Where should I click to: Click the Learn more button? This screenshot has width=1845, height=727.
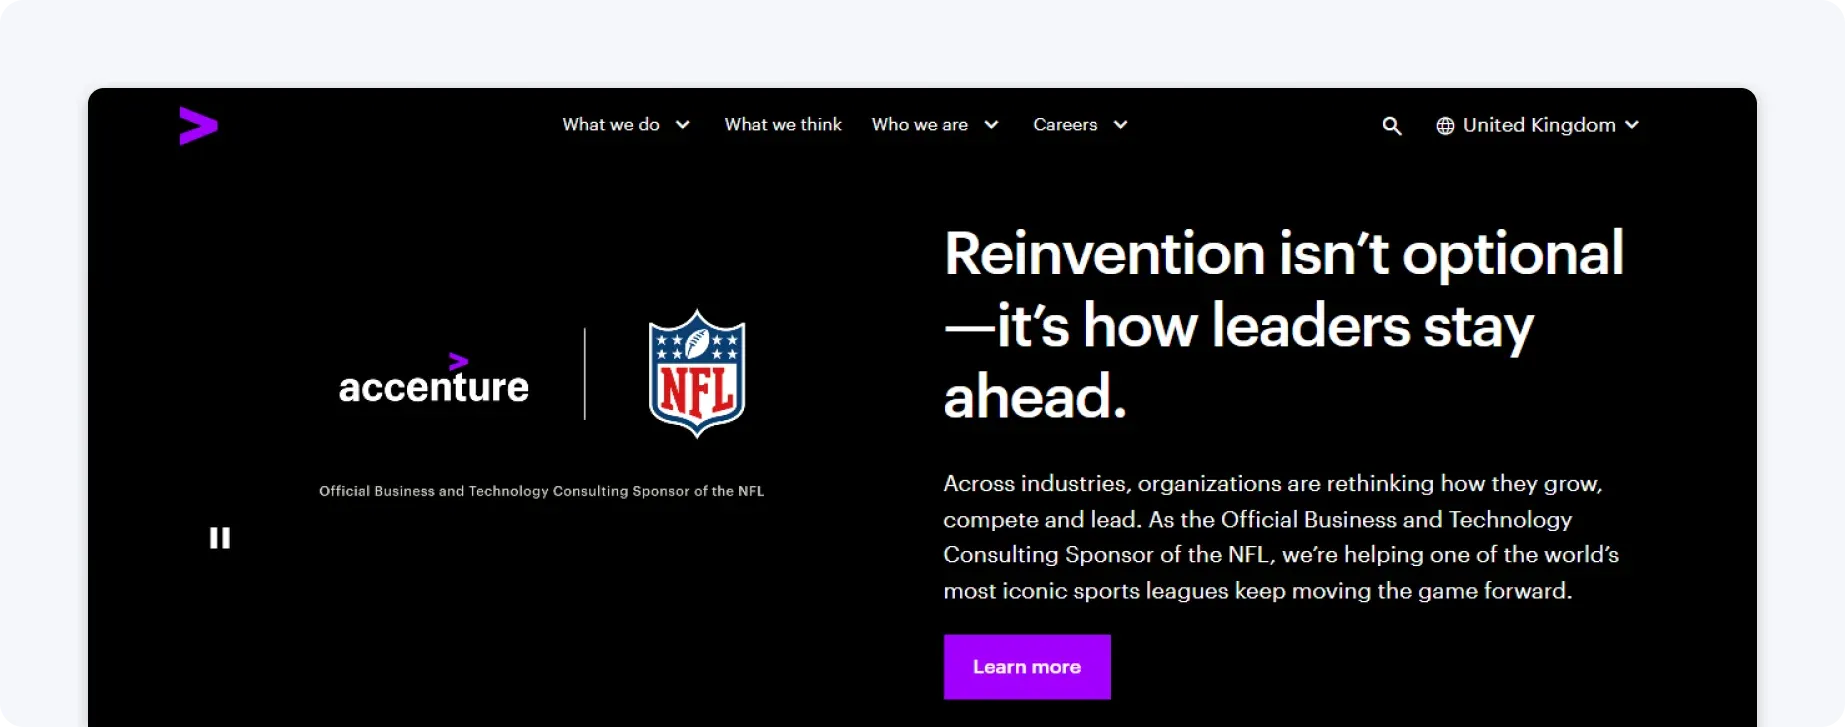coord(1027,667)
